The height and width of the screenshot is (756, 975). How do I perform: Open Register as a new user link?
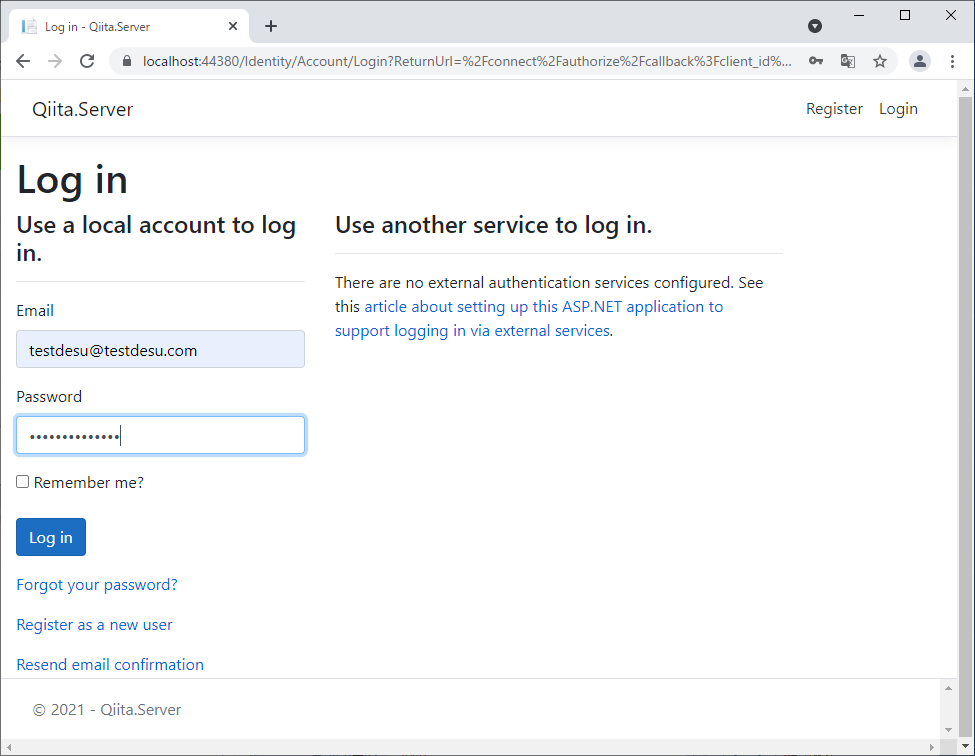pyautogui.click(x=95, y=625)
